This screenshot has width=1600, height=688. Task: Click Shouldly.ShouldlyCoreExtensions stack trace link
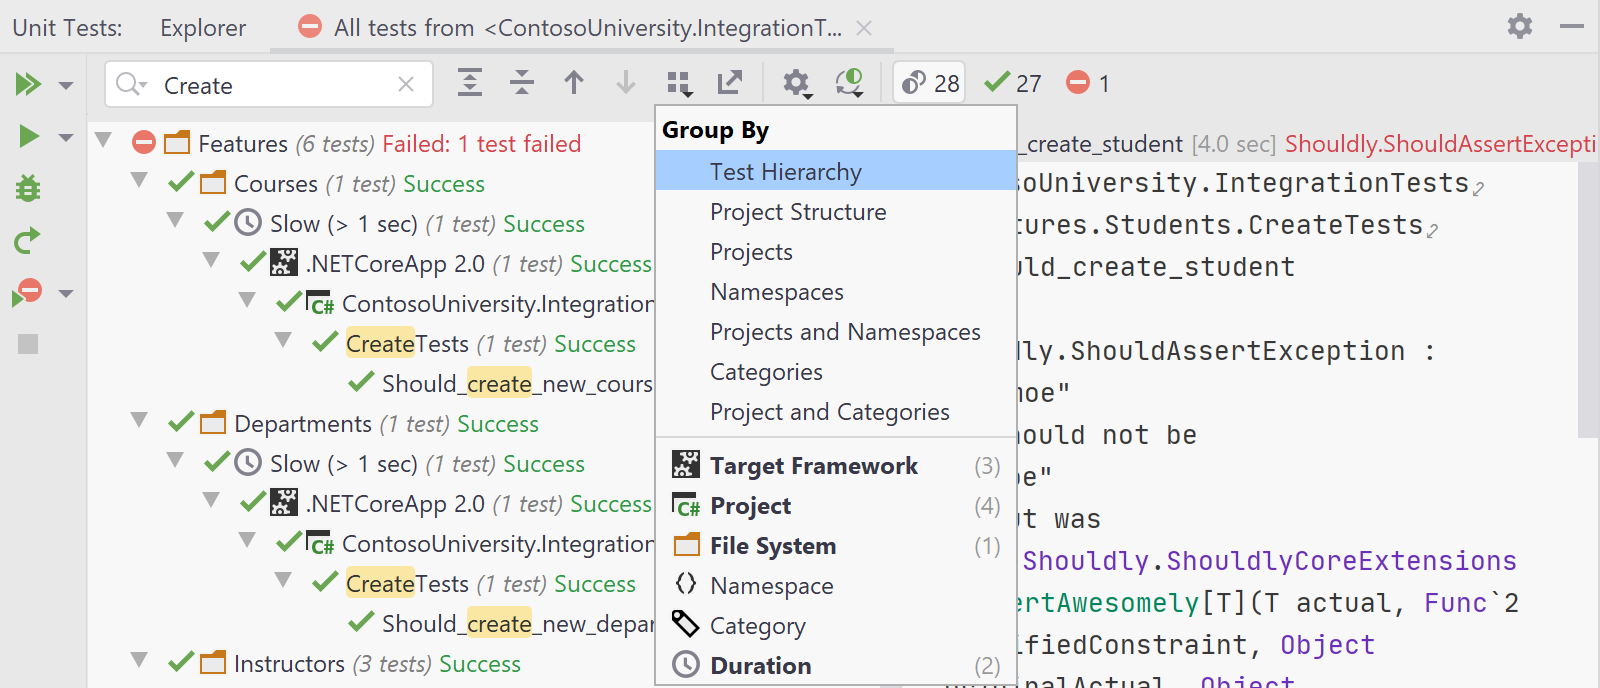point(1269,561)
